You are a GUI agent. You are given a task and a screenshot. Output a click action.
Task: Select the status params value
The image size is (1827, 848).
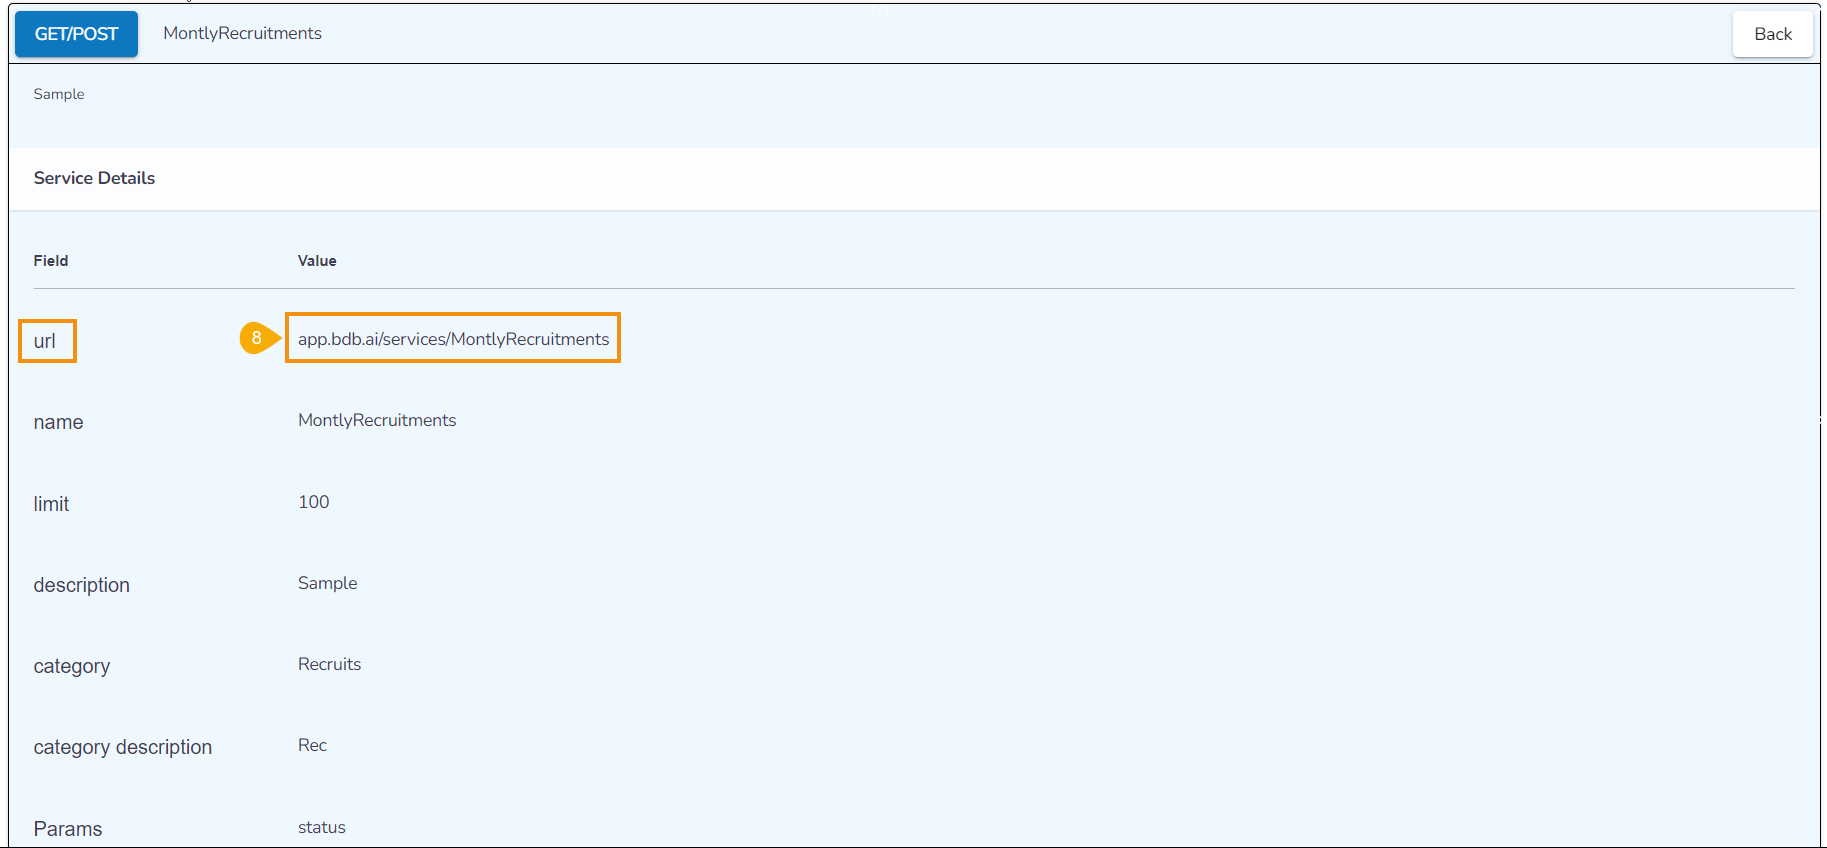(322, 827)
